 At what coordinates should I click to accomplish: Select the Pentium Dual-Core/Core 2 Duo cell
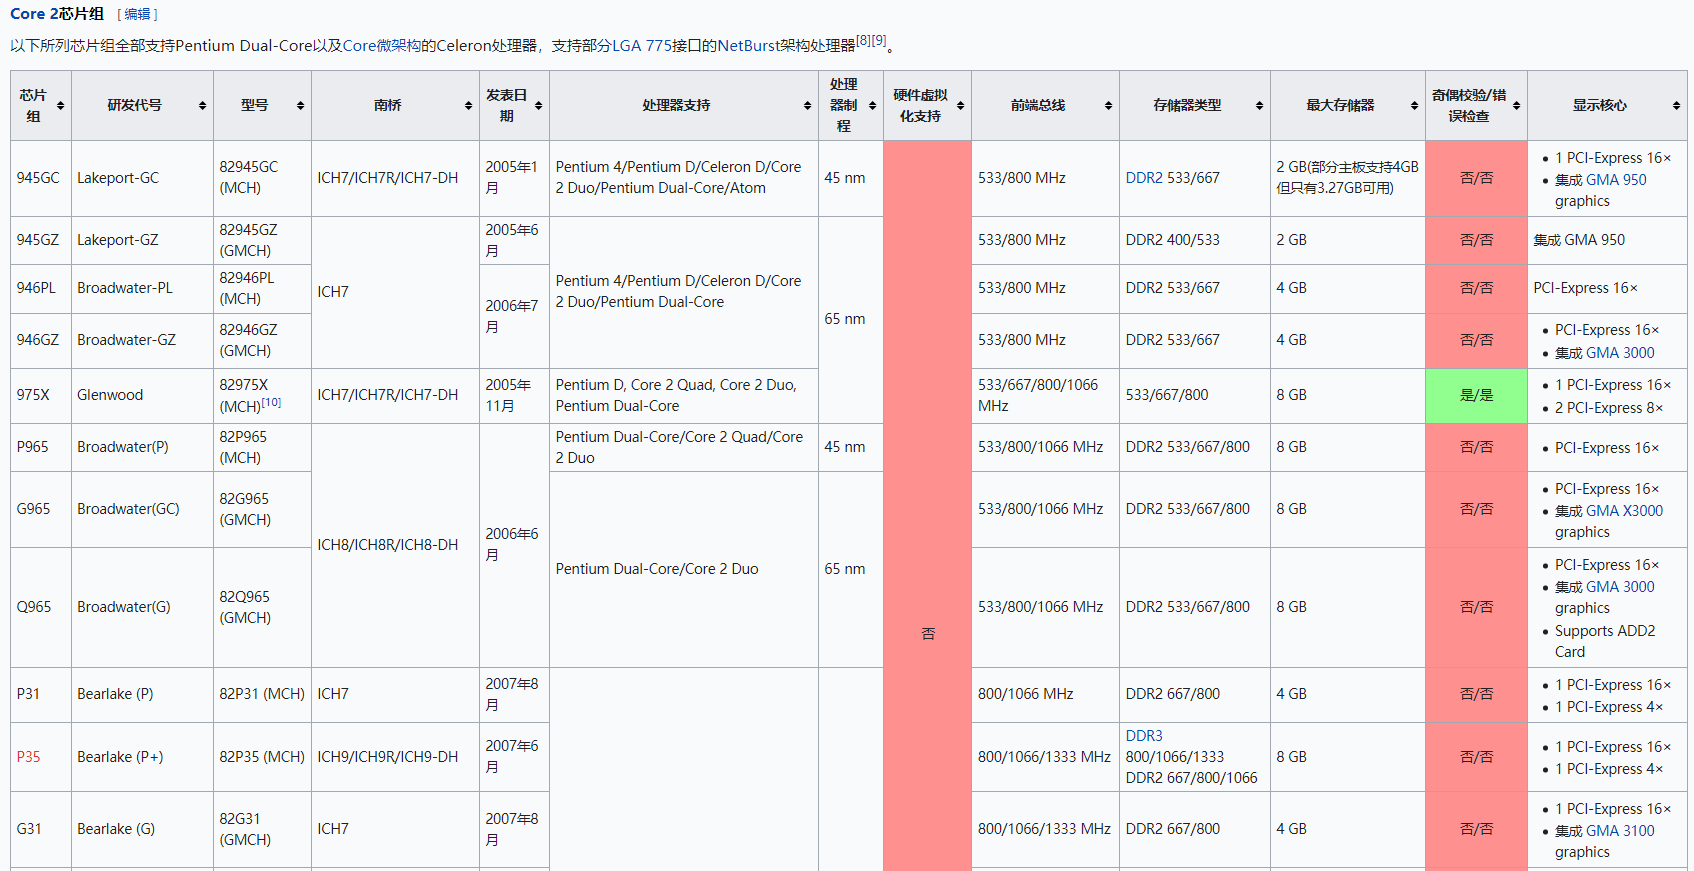(x=684, y=569)
